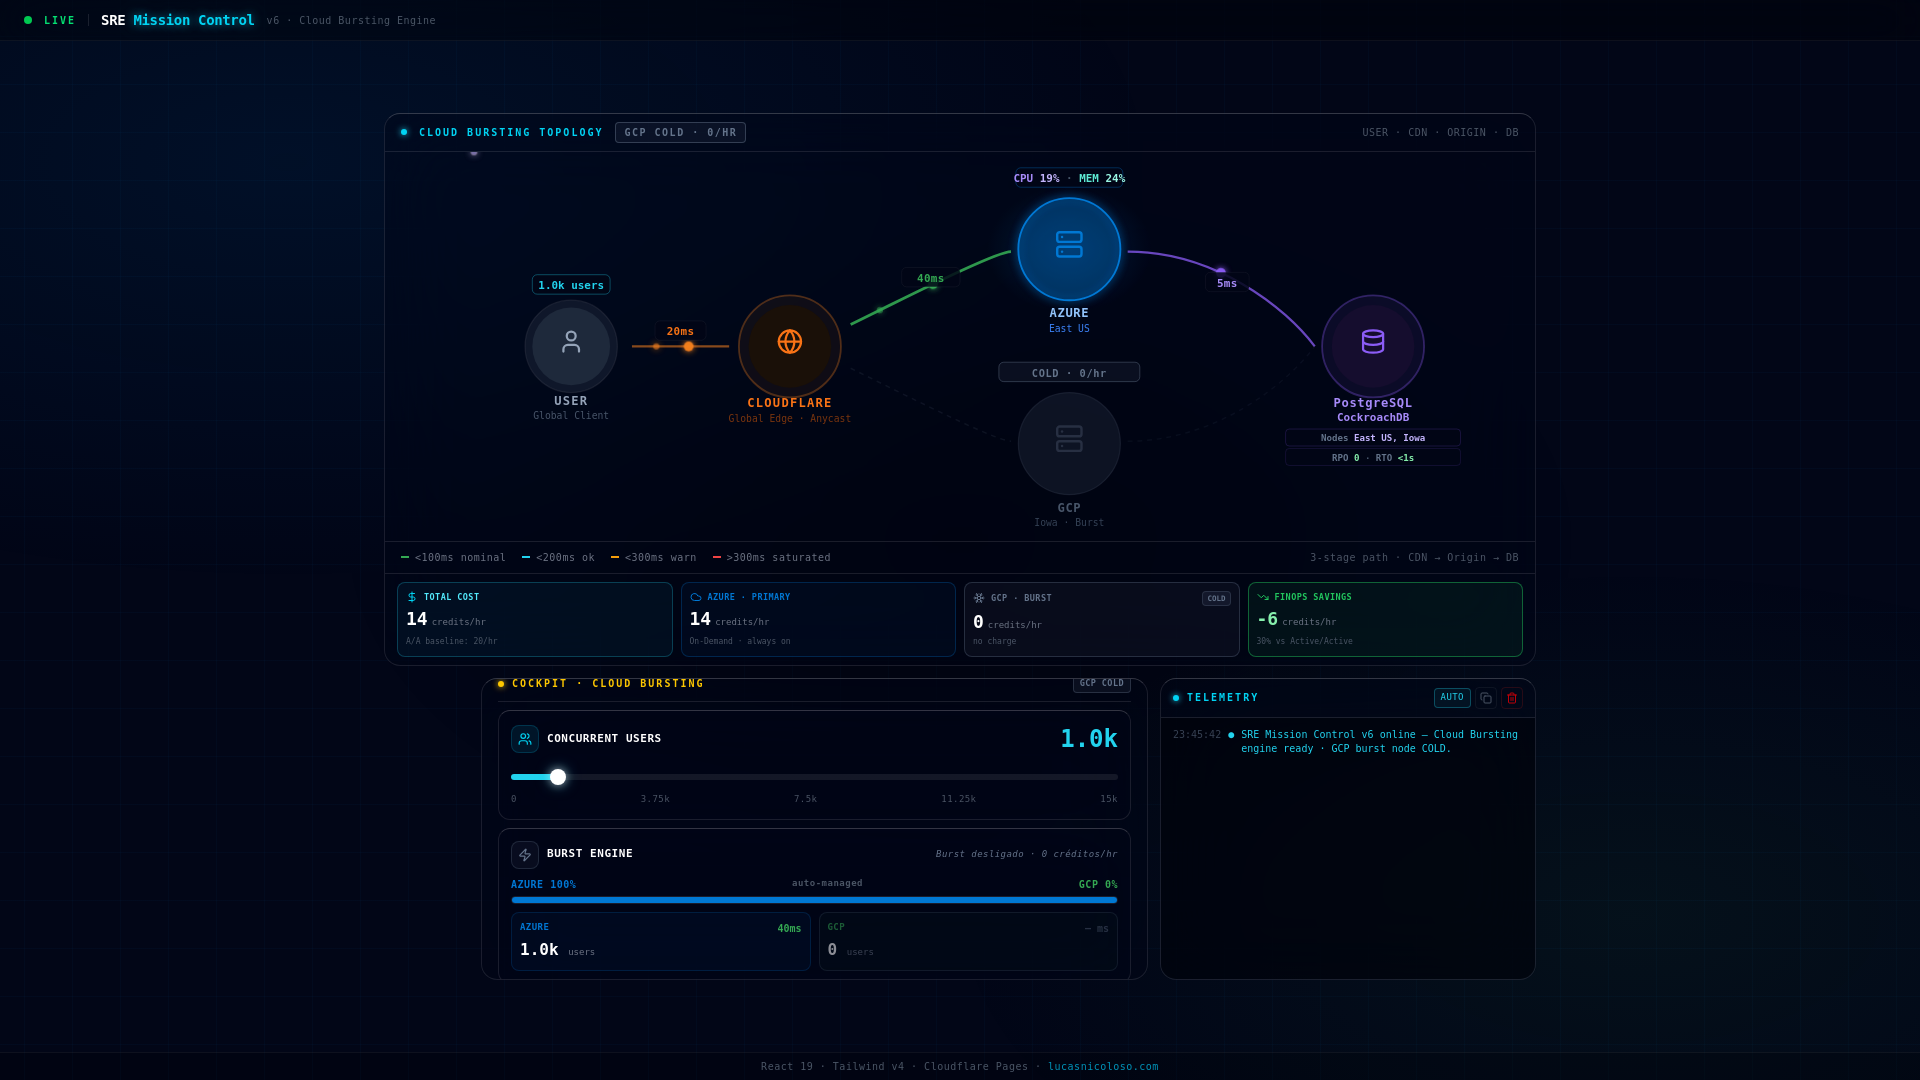Click the <300ms warn legend entry
The height and width of the screenshot is (1080, 1920).
654,558
